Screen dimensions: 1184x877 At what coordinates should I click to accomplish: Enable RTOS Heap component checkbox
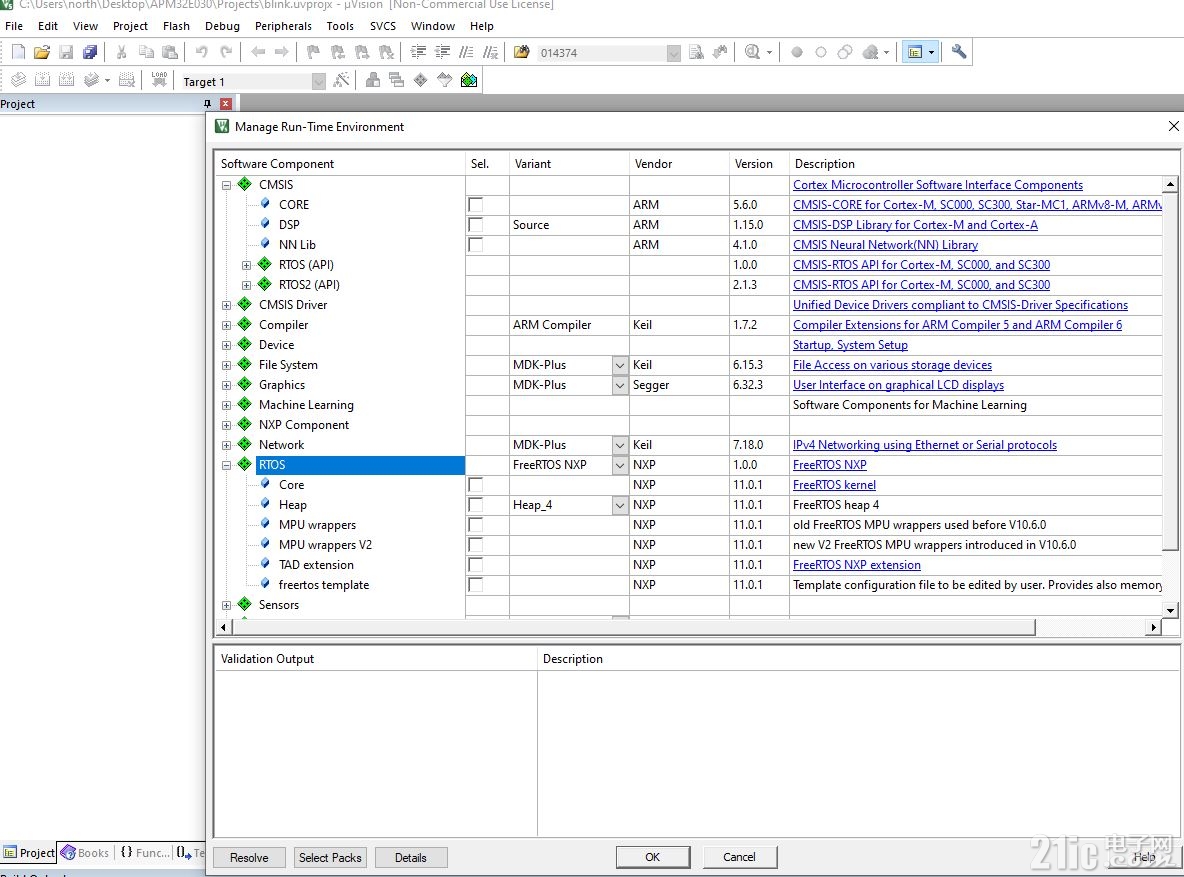[x=476, y=505]
